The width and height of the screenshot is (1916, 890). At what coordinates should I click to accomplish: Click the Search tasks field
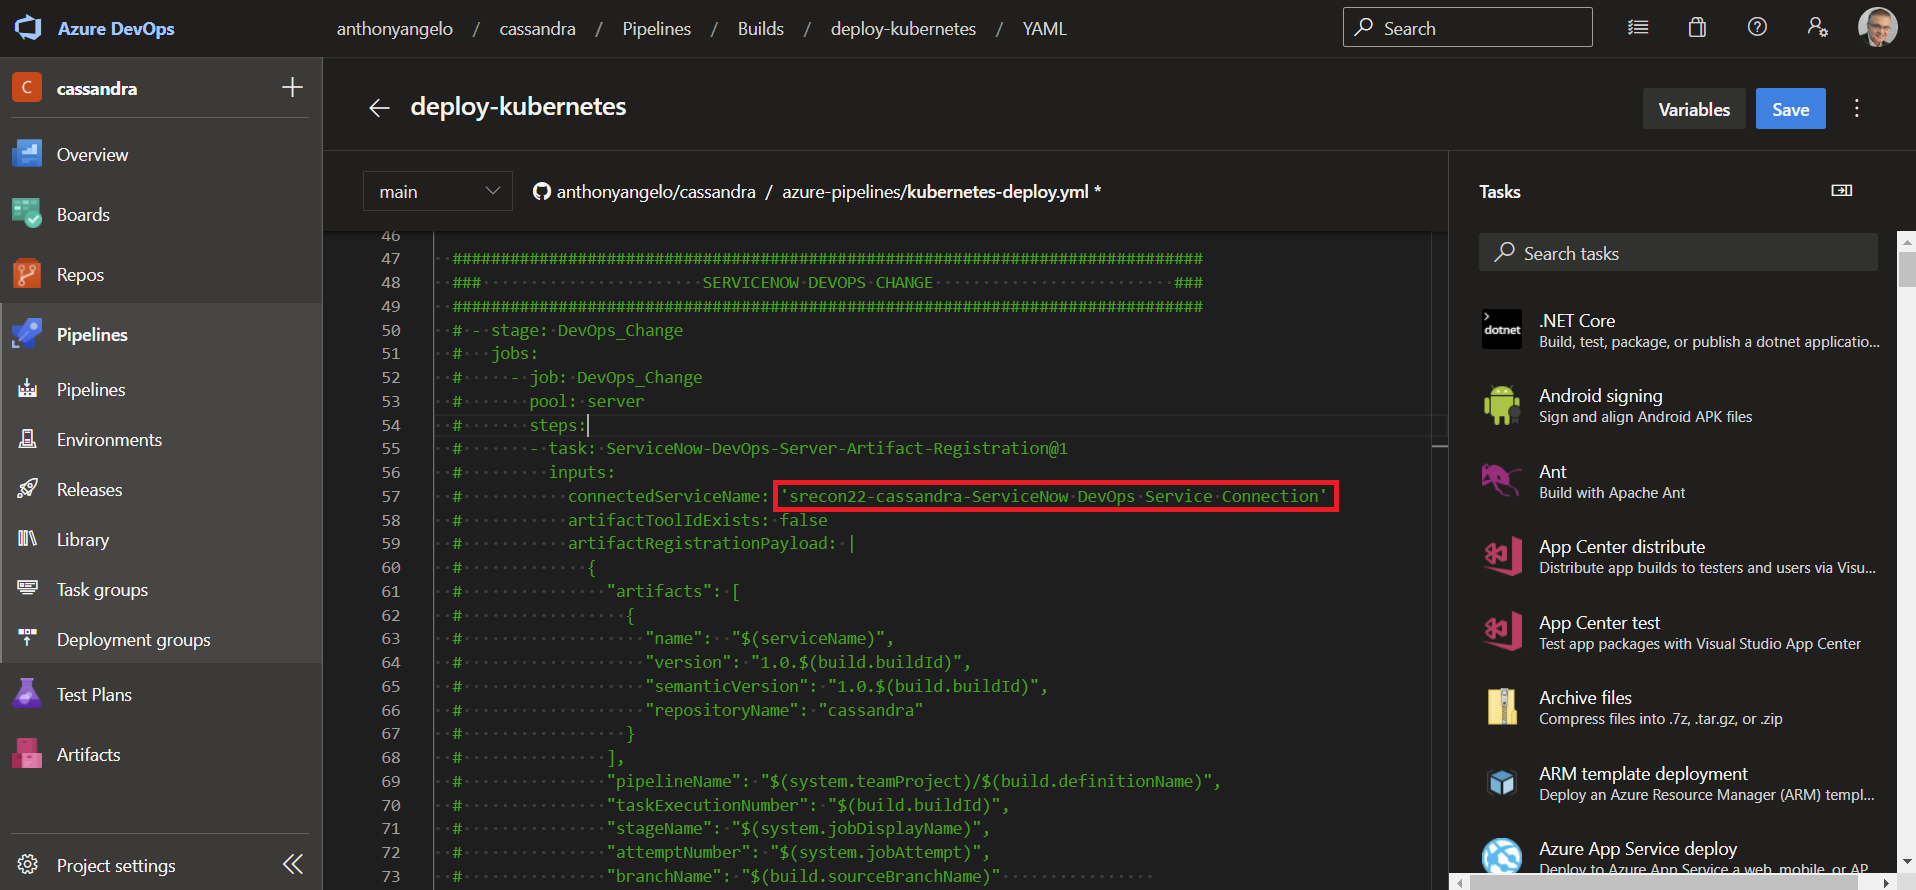[x=1678, y=252]
